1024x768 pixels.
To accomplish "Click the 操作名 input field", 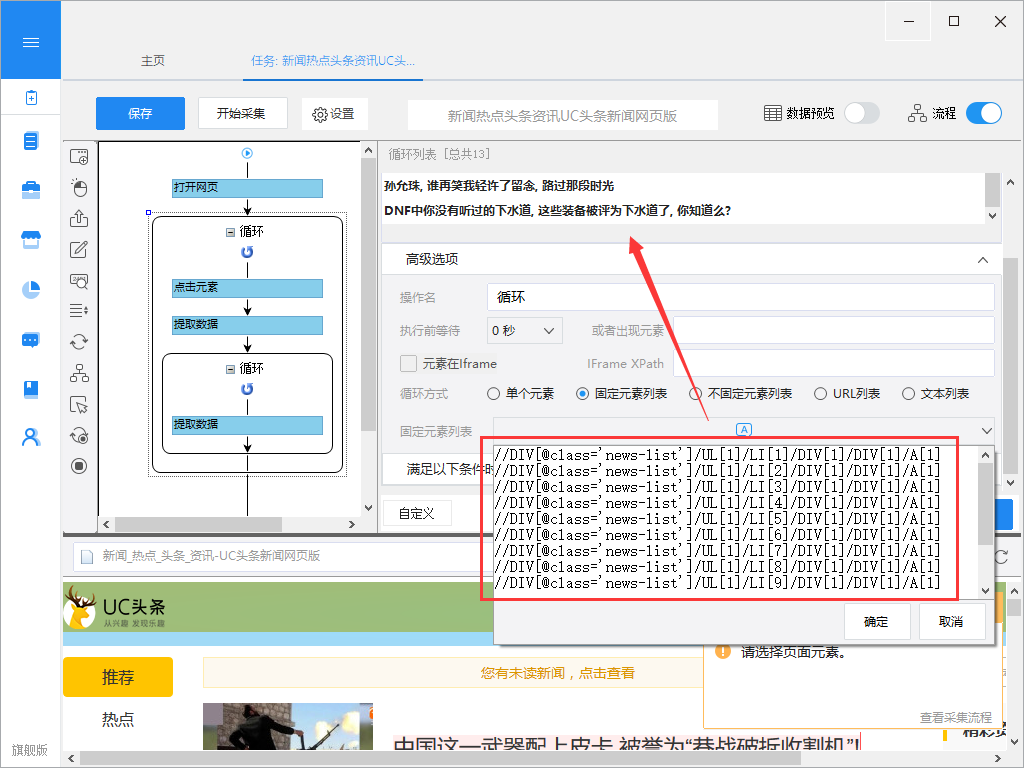I will click(x=740, y=297).
